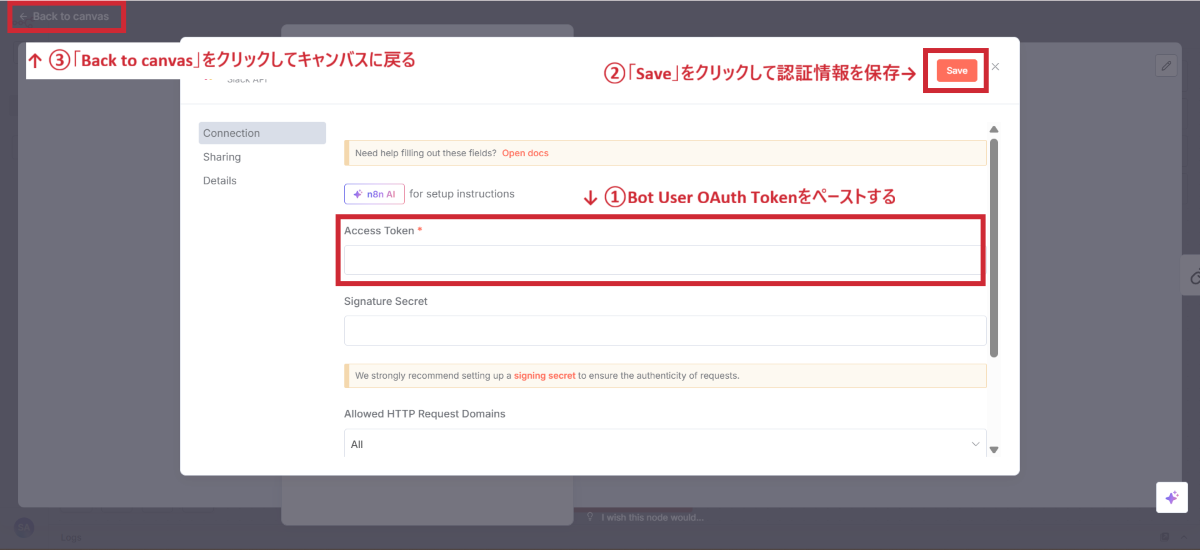Follow the 'signing secret' link
Screen dimensions: 1200x550
(x=544, y=376)
